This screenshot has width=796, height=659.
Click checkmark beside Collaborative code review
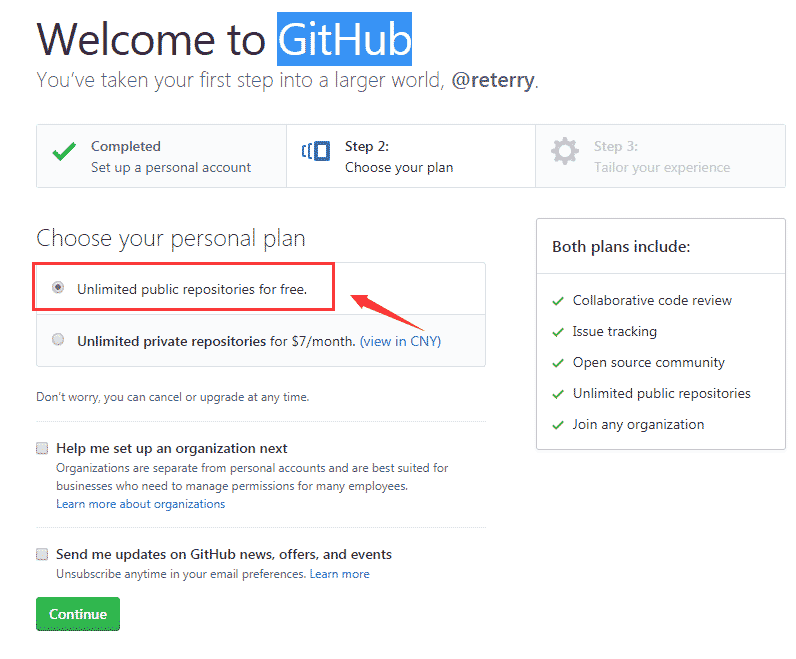pyautogui.click(x=558, y=301)
